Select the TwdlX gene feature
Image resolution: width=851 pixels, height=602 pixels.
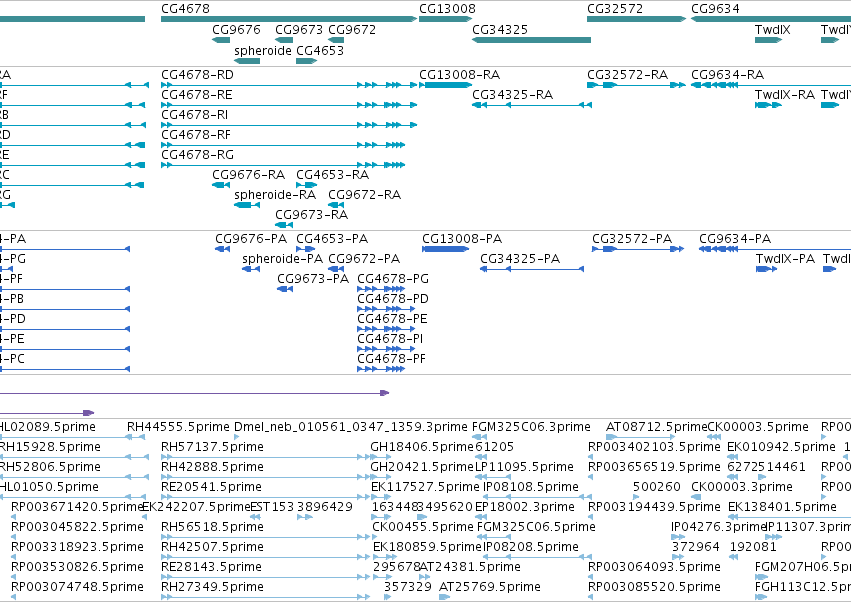(x=768, y=40)
